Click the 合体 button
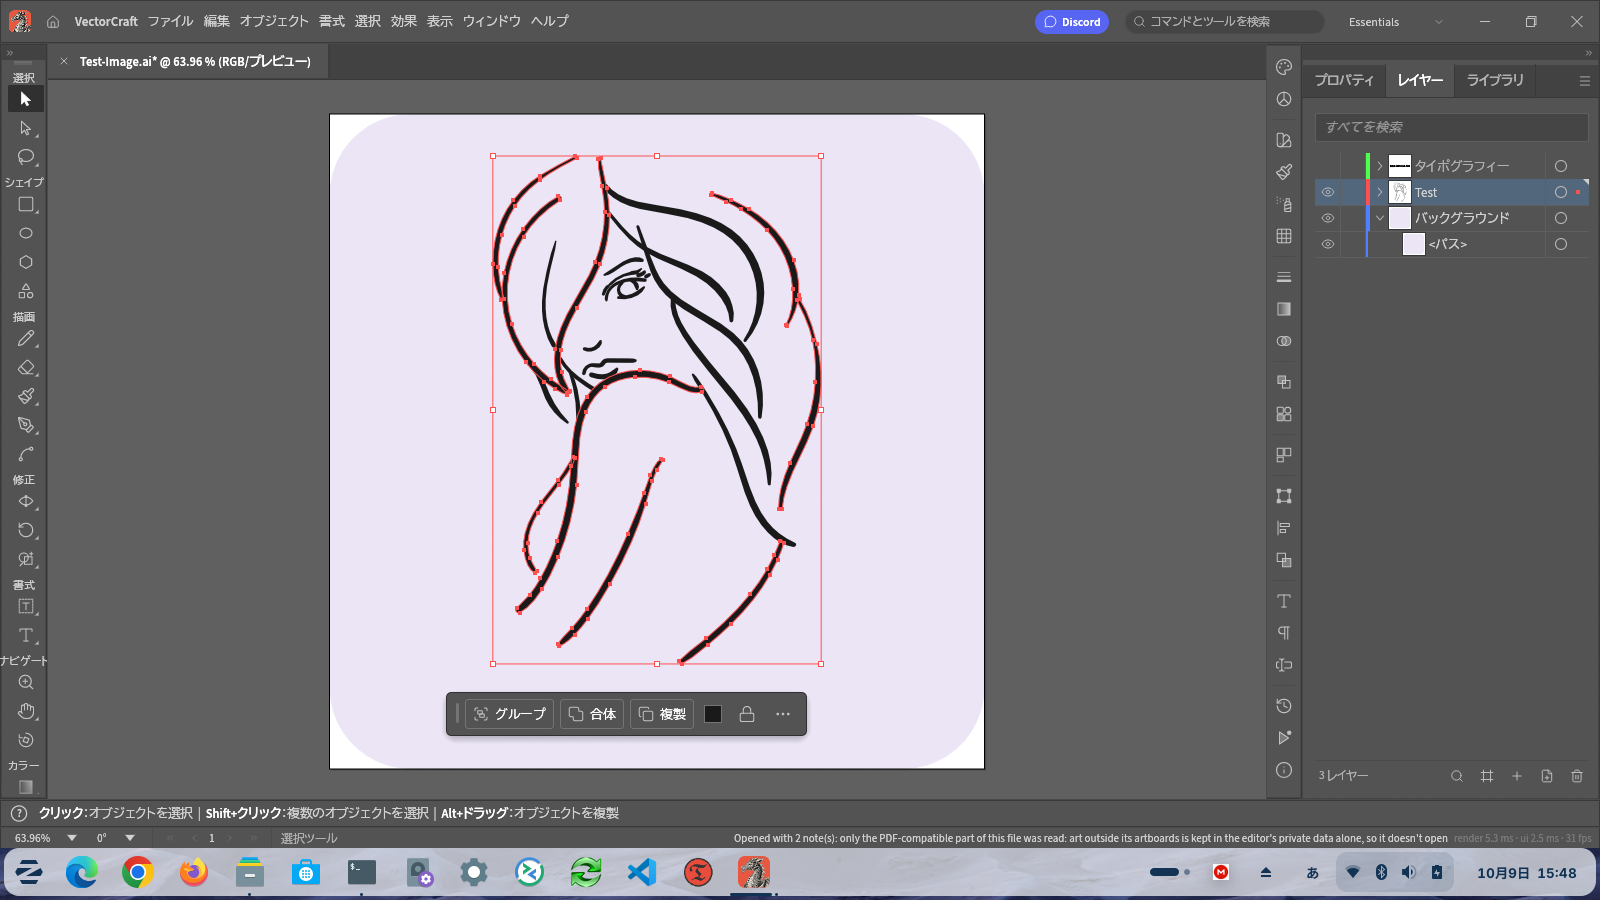The image size is (1600, 900). coord(592,714)
